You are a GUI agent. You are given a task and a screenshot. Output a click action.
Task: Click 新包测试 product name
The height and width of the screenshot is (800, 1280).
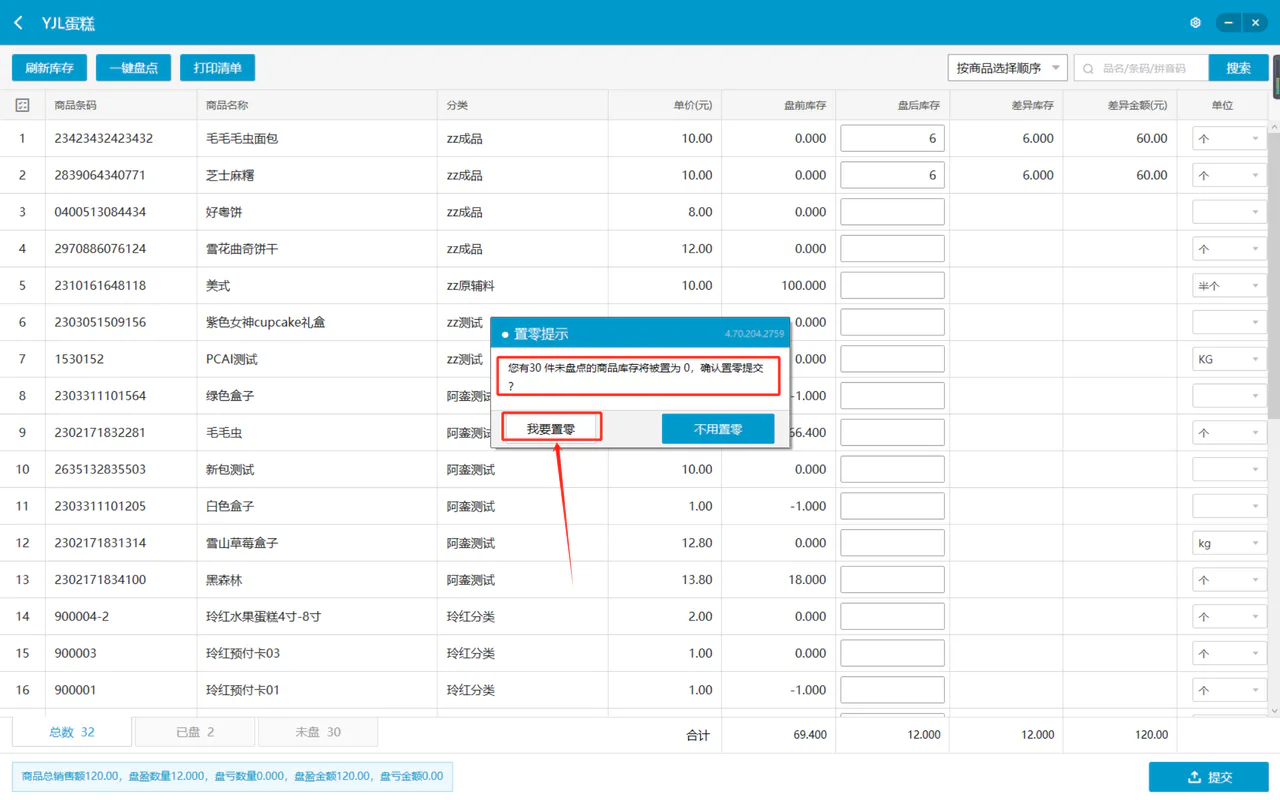pyautogui.click(x=230, y=469)
